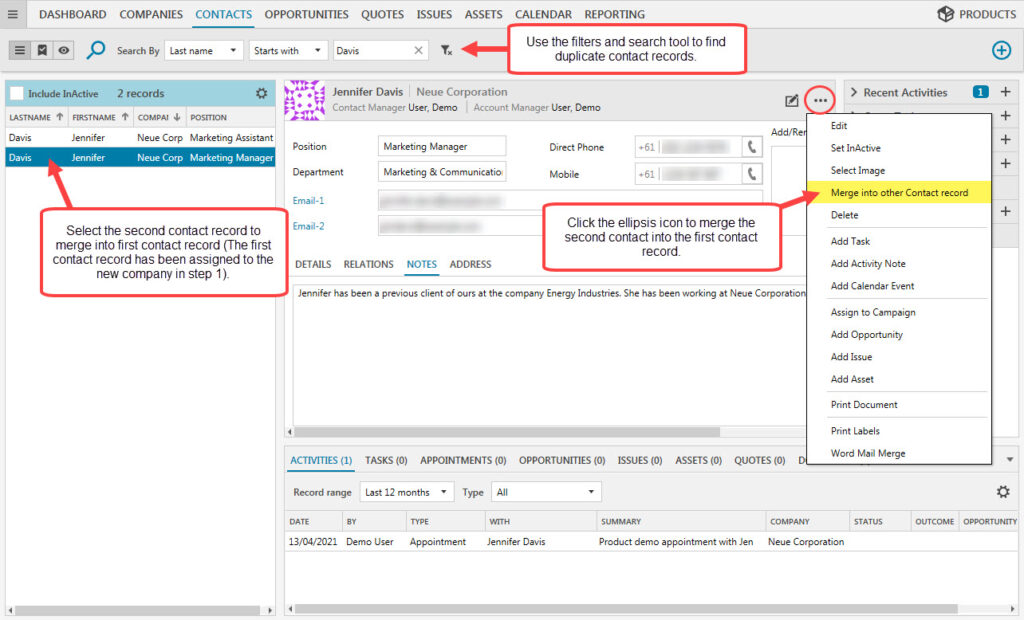
Task: Click the Email-1 link
Action: [x=308, y=200]
